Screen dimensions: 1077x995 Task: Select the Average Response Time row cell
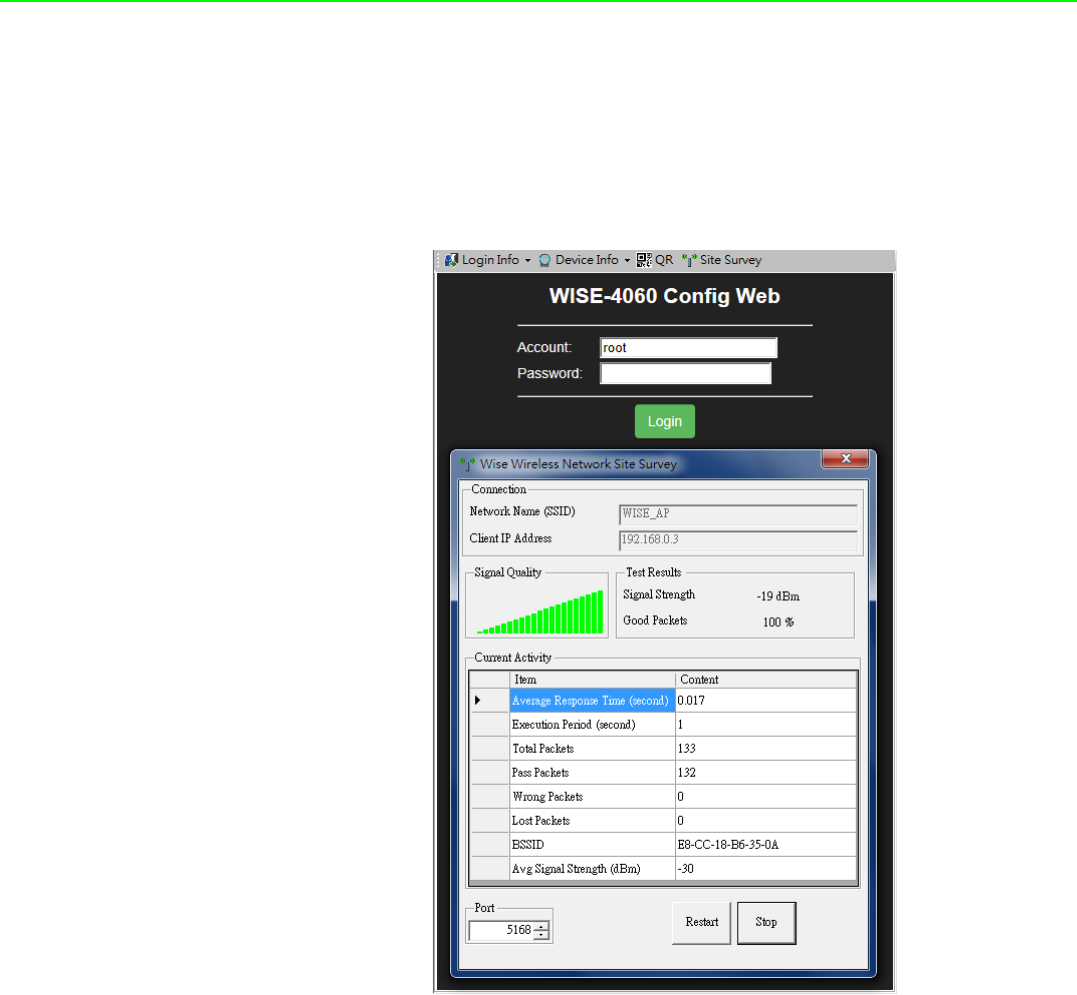592,700
